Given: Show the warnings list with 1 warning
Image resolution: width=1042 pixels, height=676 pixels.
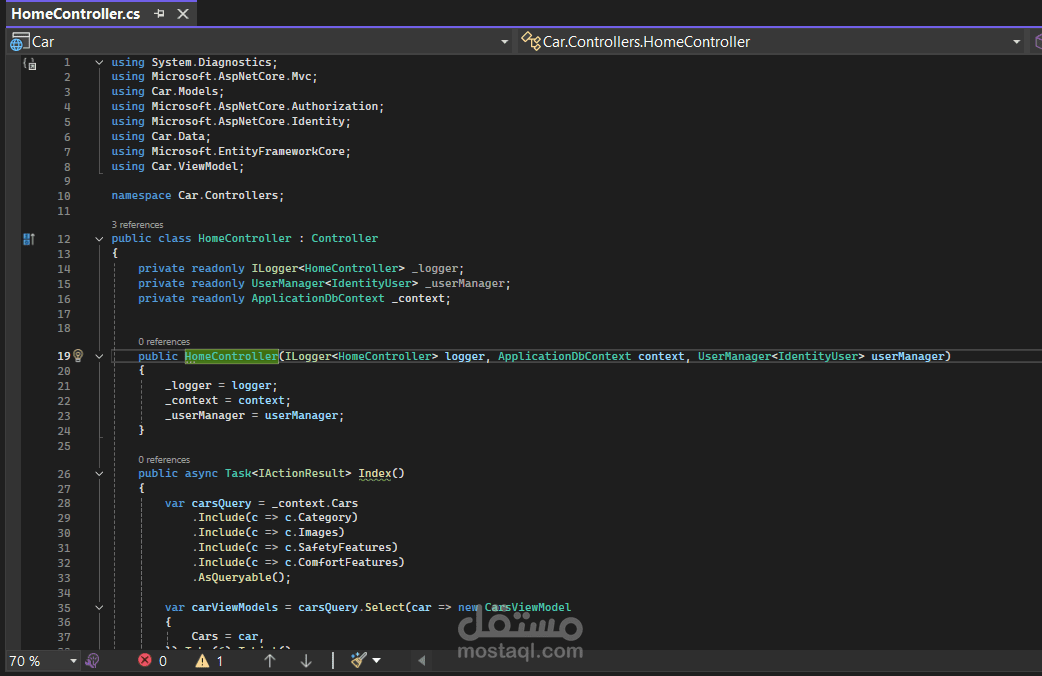Looking at the screenshot, I should [209, 661].
